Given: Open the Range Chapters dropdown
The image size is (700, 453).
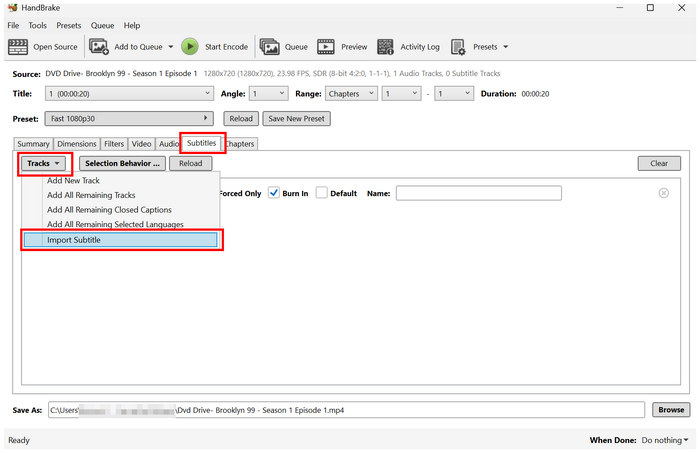Looking at the screenshot, I should [351, 94].
